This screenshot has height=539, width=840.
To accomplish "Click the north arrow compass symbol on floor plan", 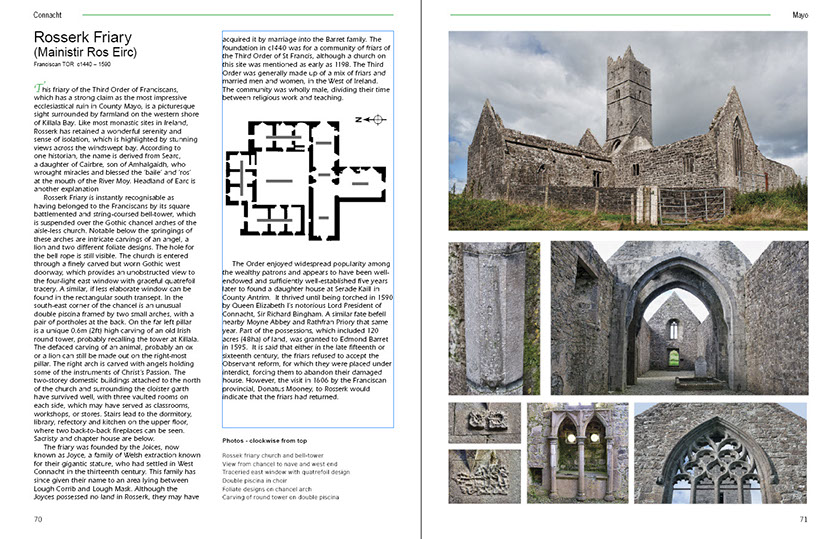I will 372,120.
